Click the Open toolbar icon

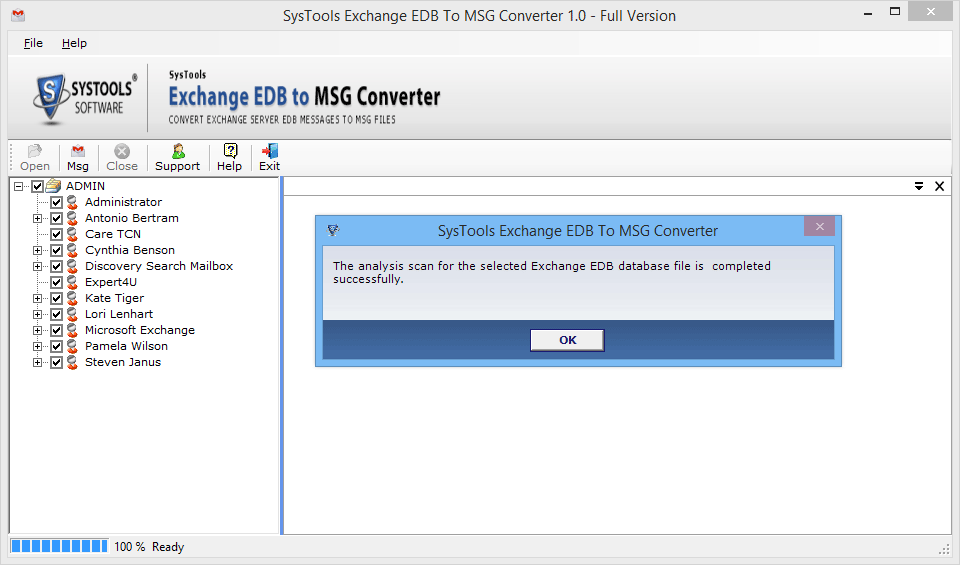(x=35, y=151)
